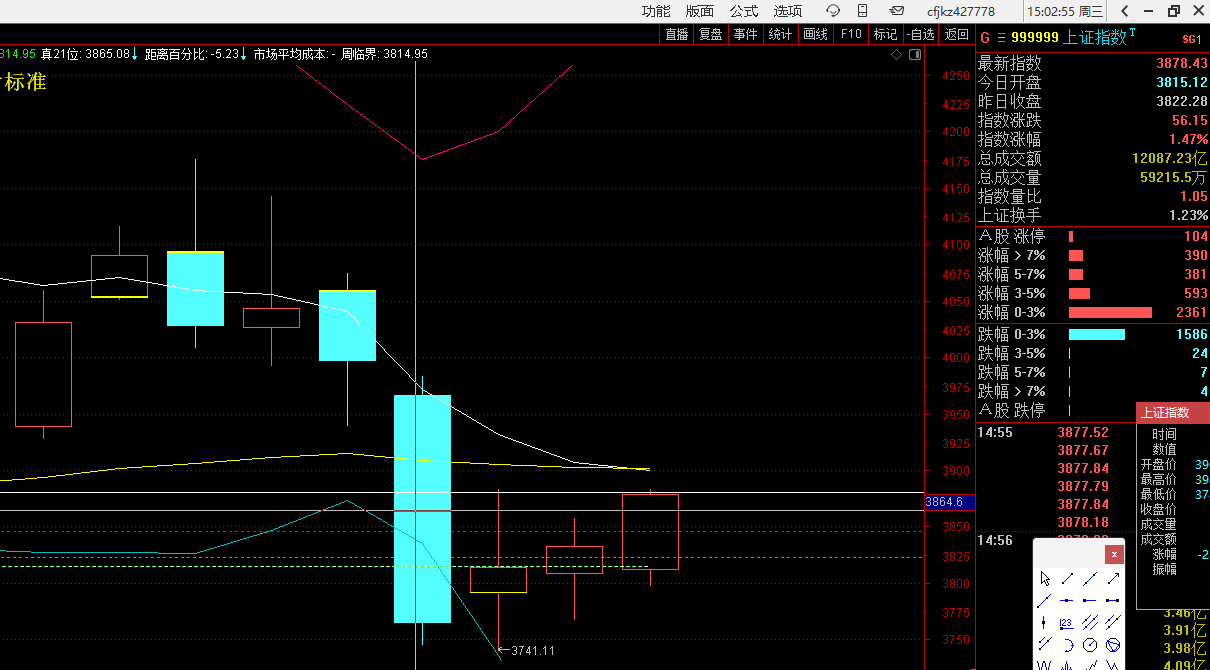Screen dimensions: 1210x670
Task: Click the 昨日收盘 value 3822.28
Action: coord(1181,101)
